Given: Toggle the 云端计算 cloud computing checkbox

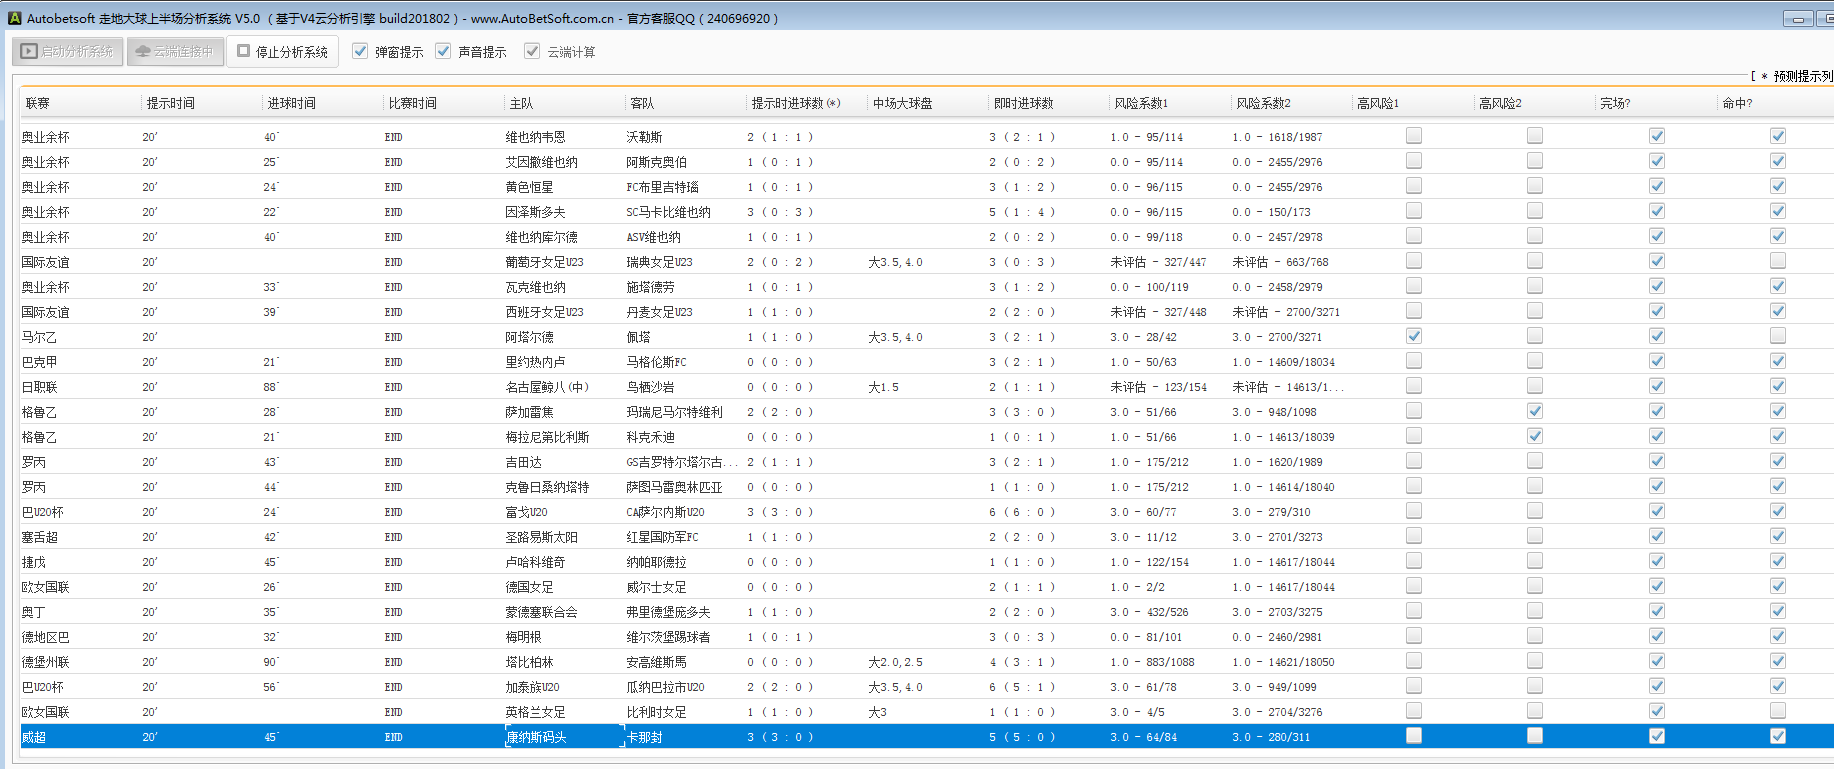Looking at the screenshot, I should pyautogui.click(x=532, y=51).
